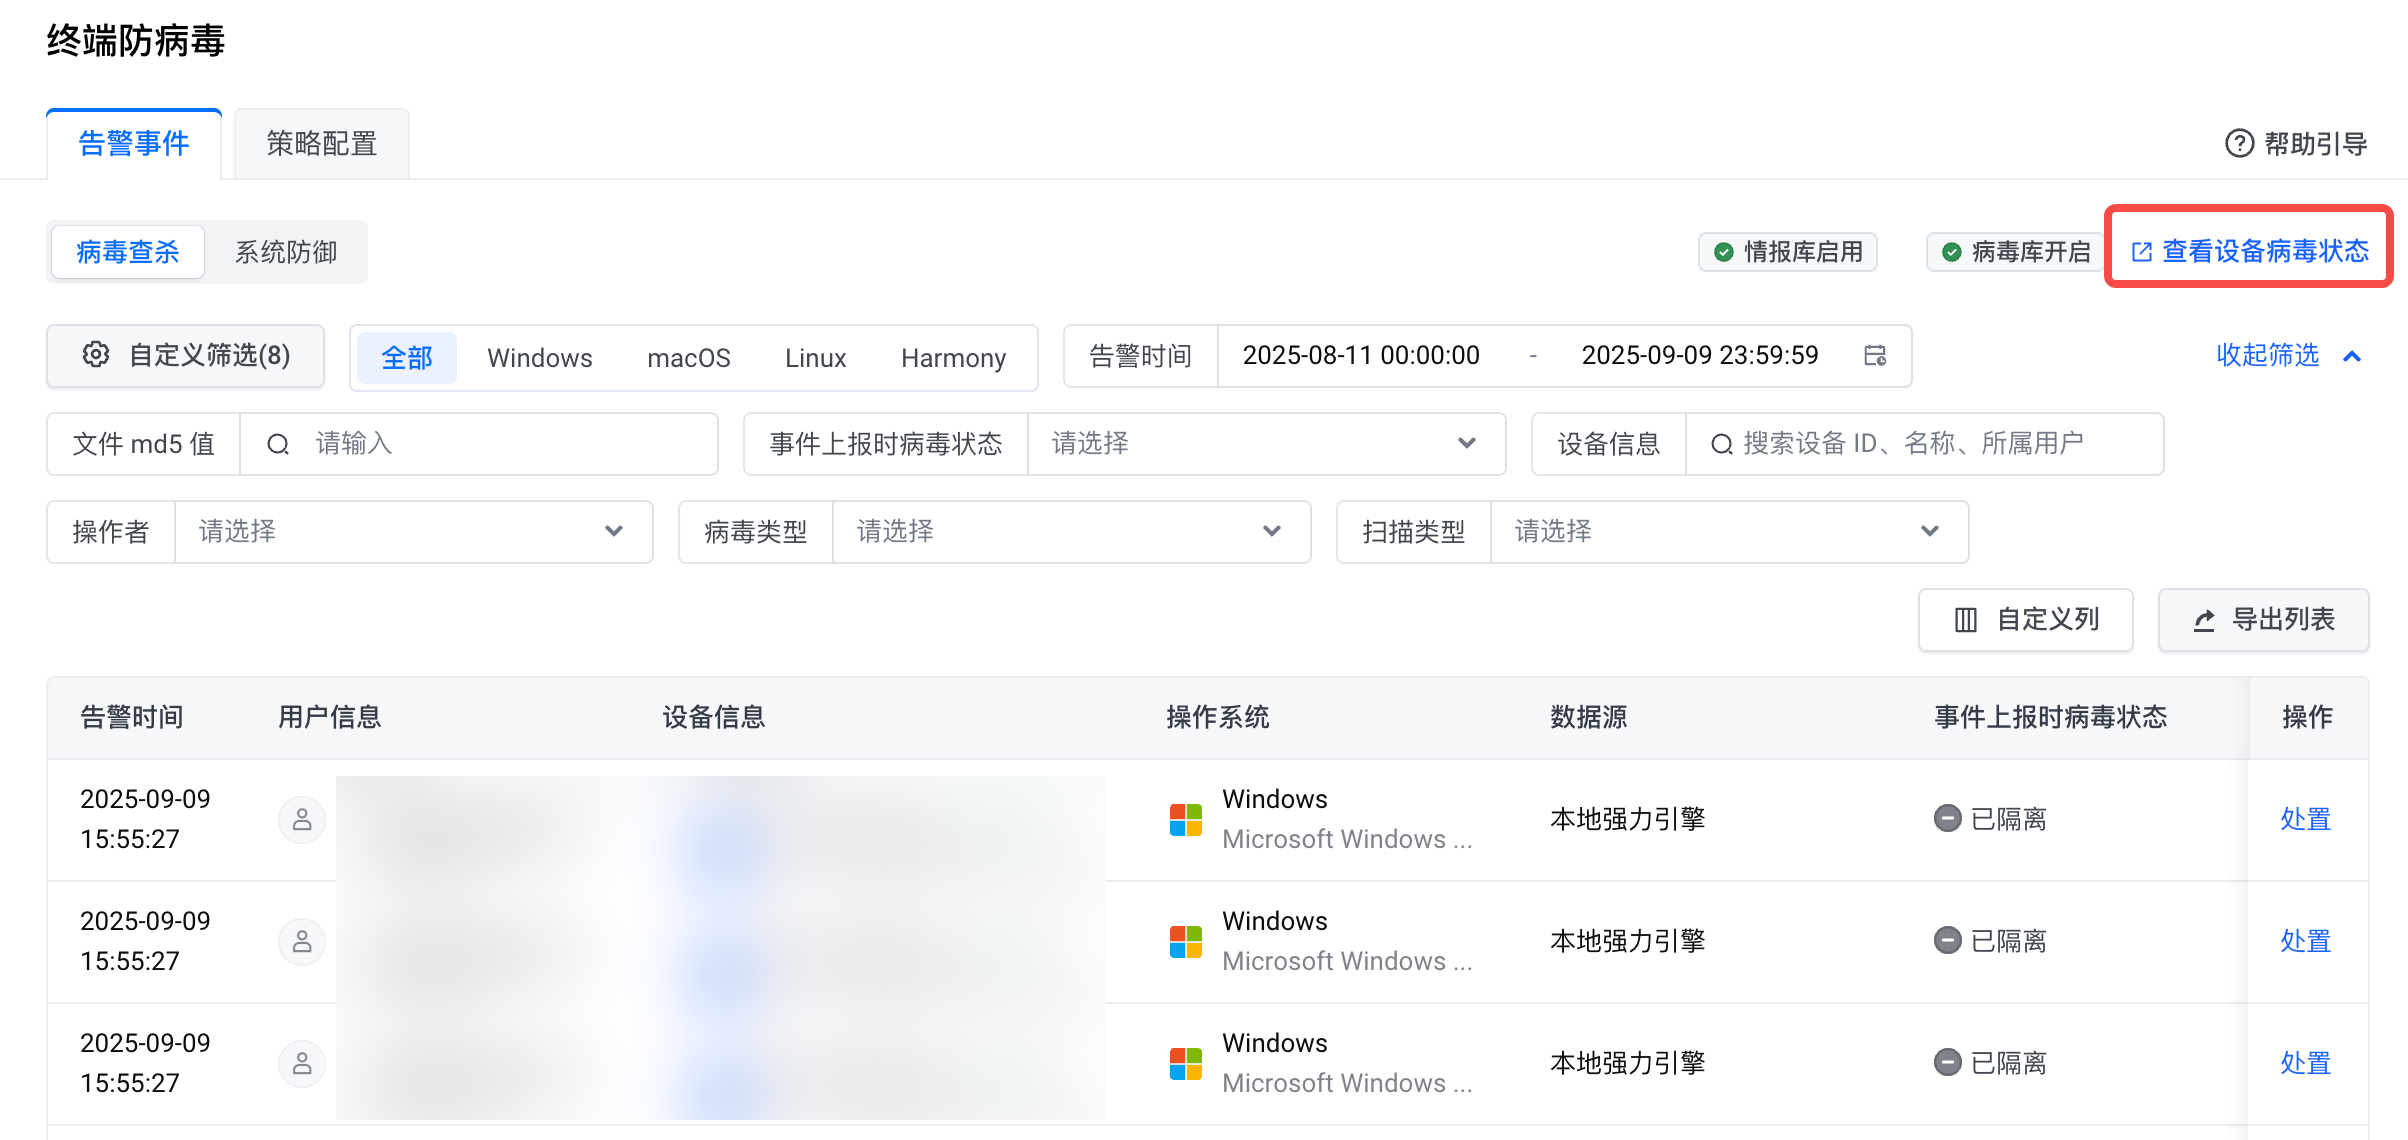Open the 病毒类型 dropdown

tap(1070, 532)
